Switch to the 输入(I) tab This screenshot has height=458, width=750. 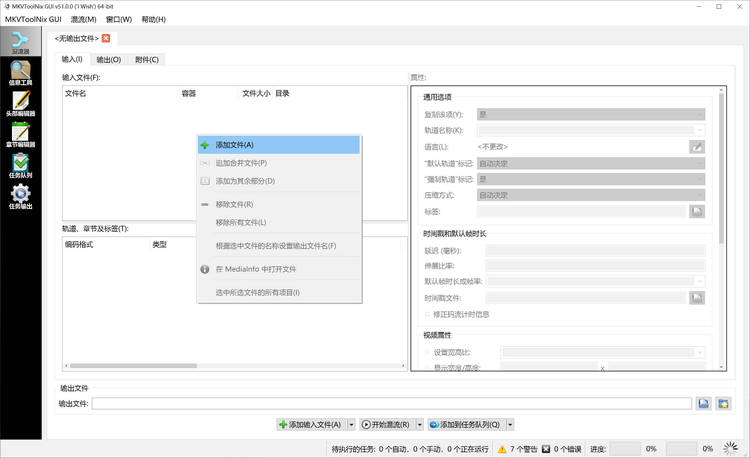[x=72, y=59]
